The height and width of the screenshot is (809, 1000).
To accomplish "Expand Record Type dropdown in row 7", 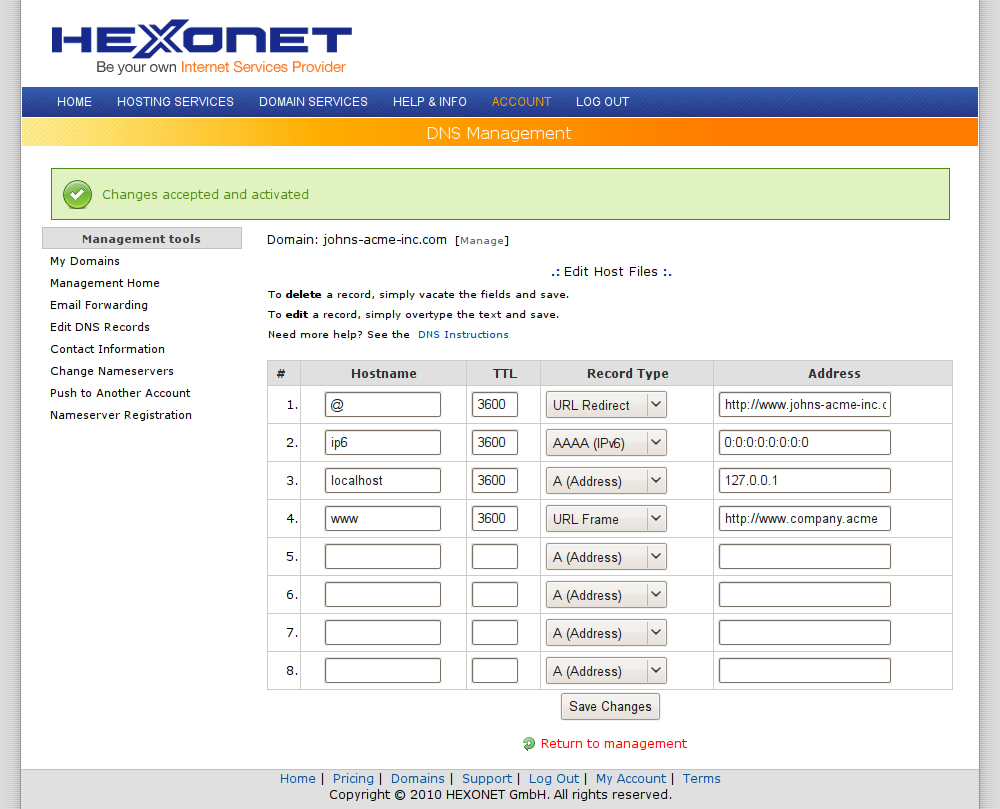I will click(606, 633).
